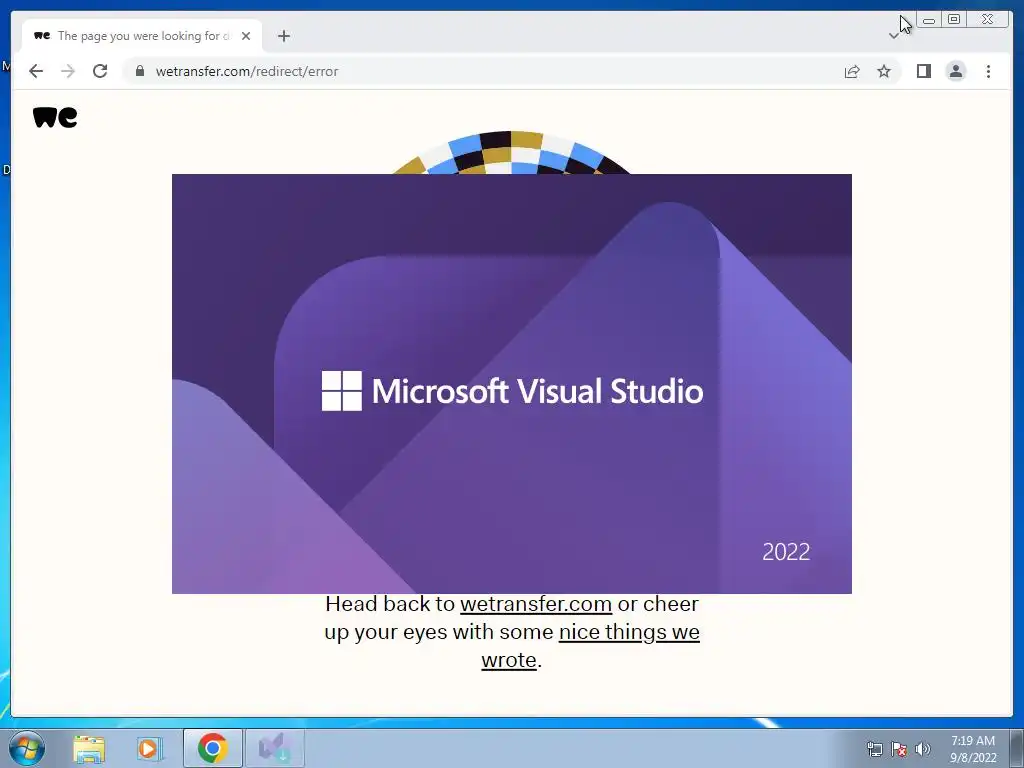Click the Microsoft Visual Studio splash logo

point(512,391)
